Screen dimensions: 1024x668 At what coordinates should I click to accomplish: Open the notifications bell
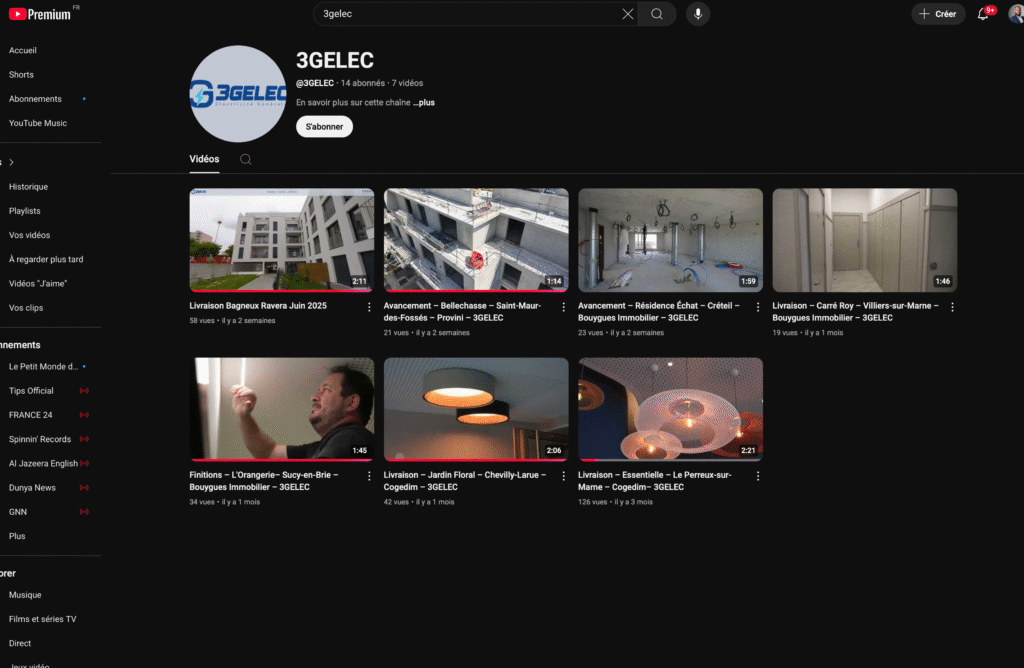tap(983, 14)
